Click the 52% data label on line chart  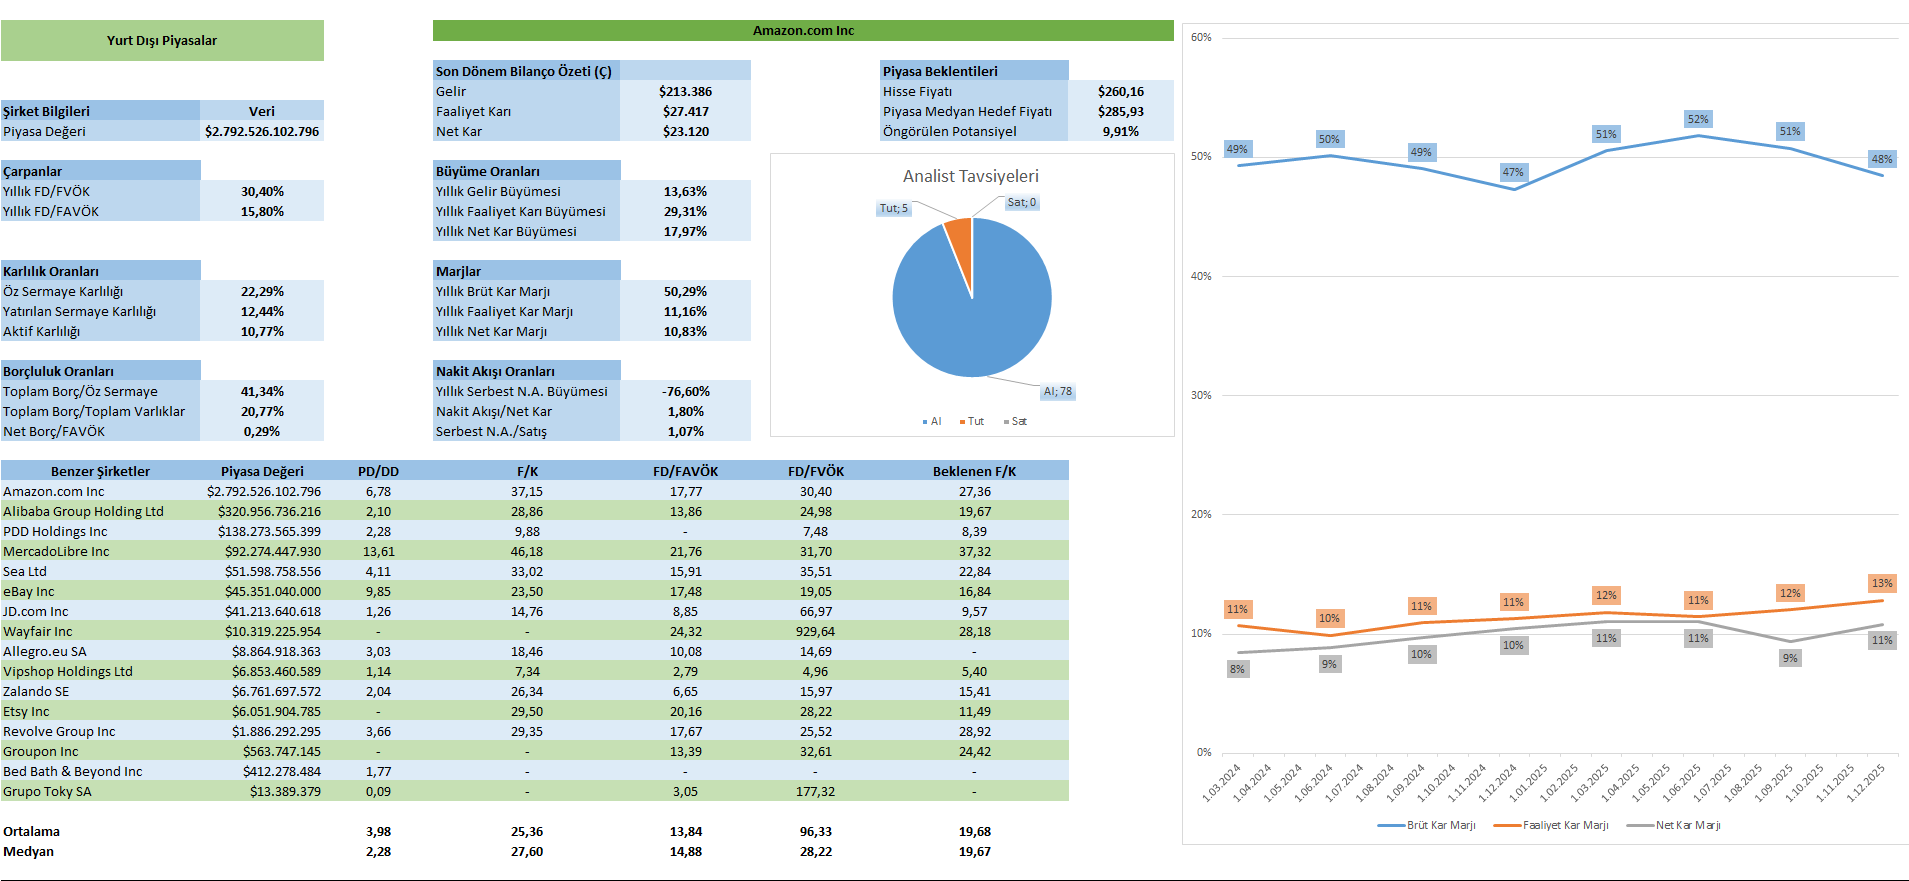tap(1698, 119)
